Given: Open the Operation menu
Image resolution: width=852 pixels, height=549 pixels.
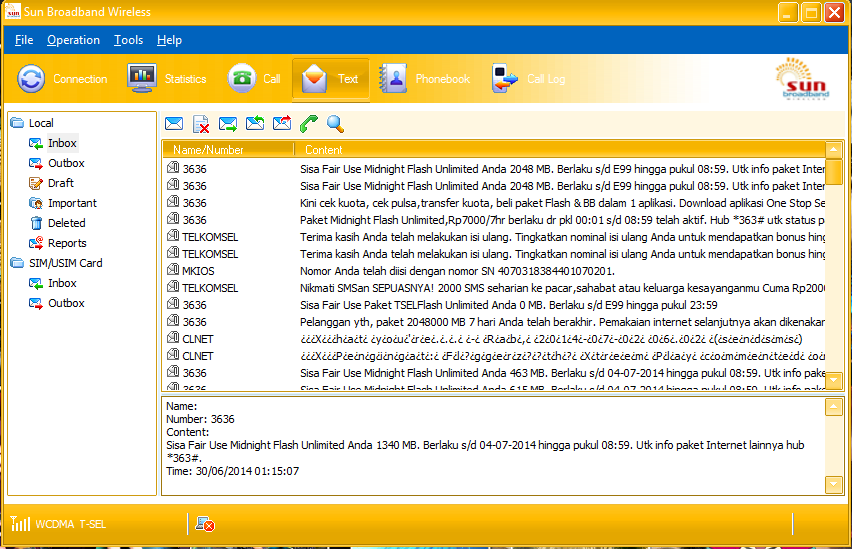Looking at the screenshot, I should tap(73, 40).
